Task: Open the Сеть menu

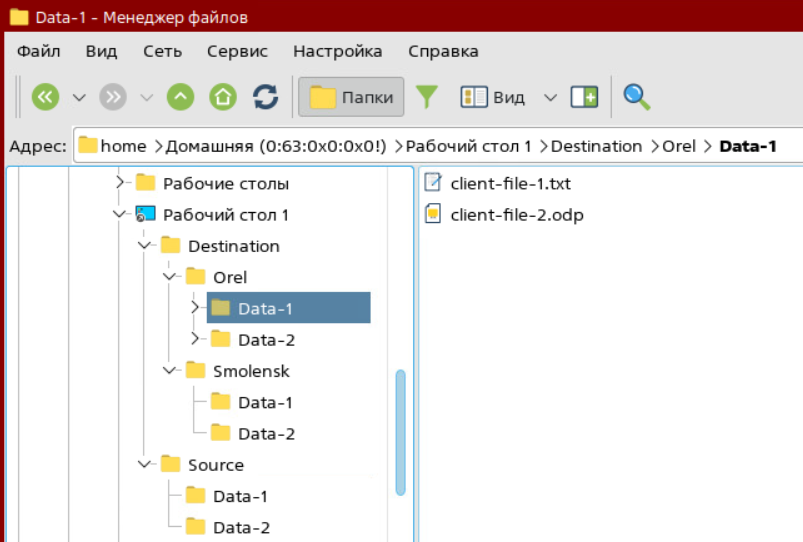Action: click(162, 51)
